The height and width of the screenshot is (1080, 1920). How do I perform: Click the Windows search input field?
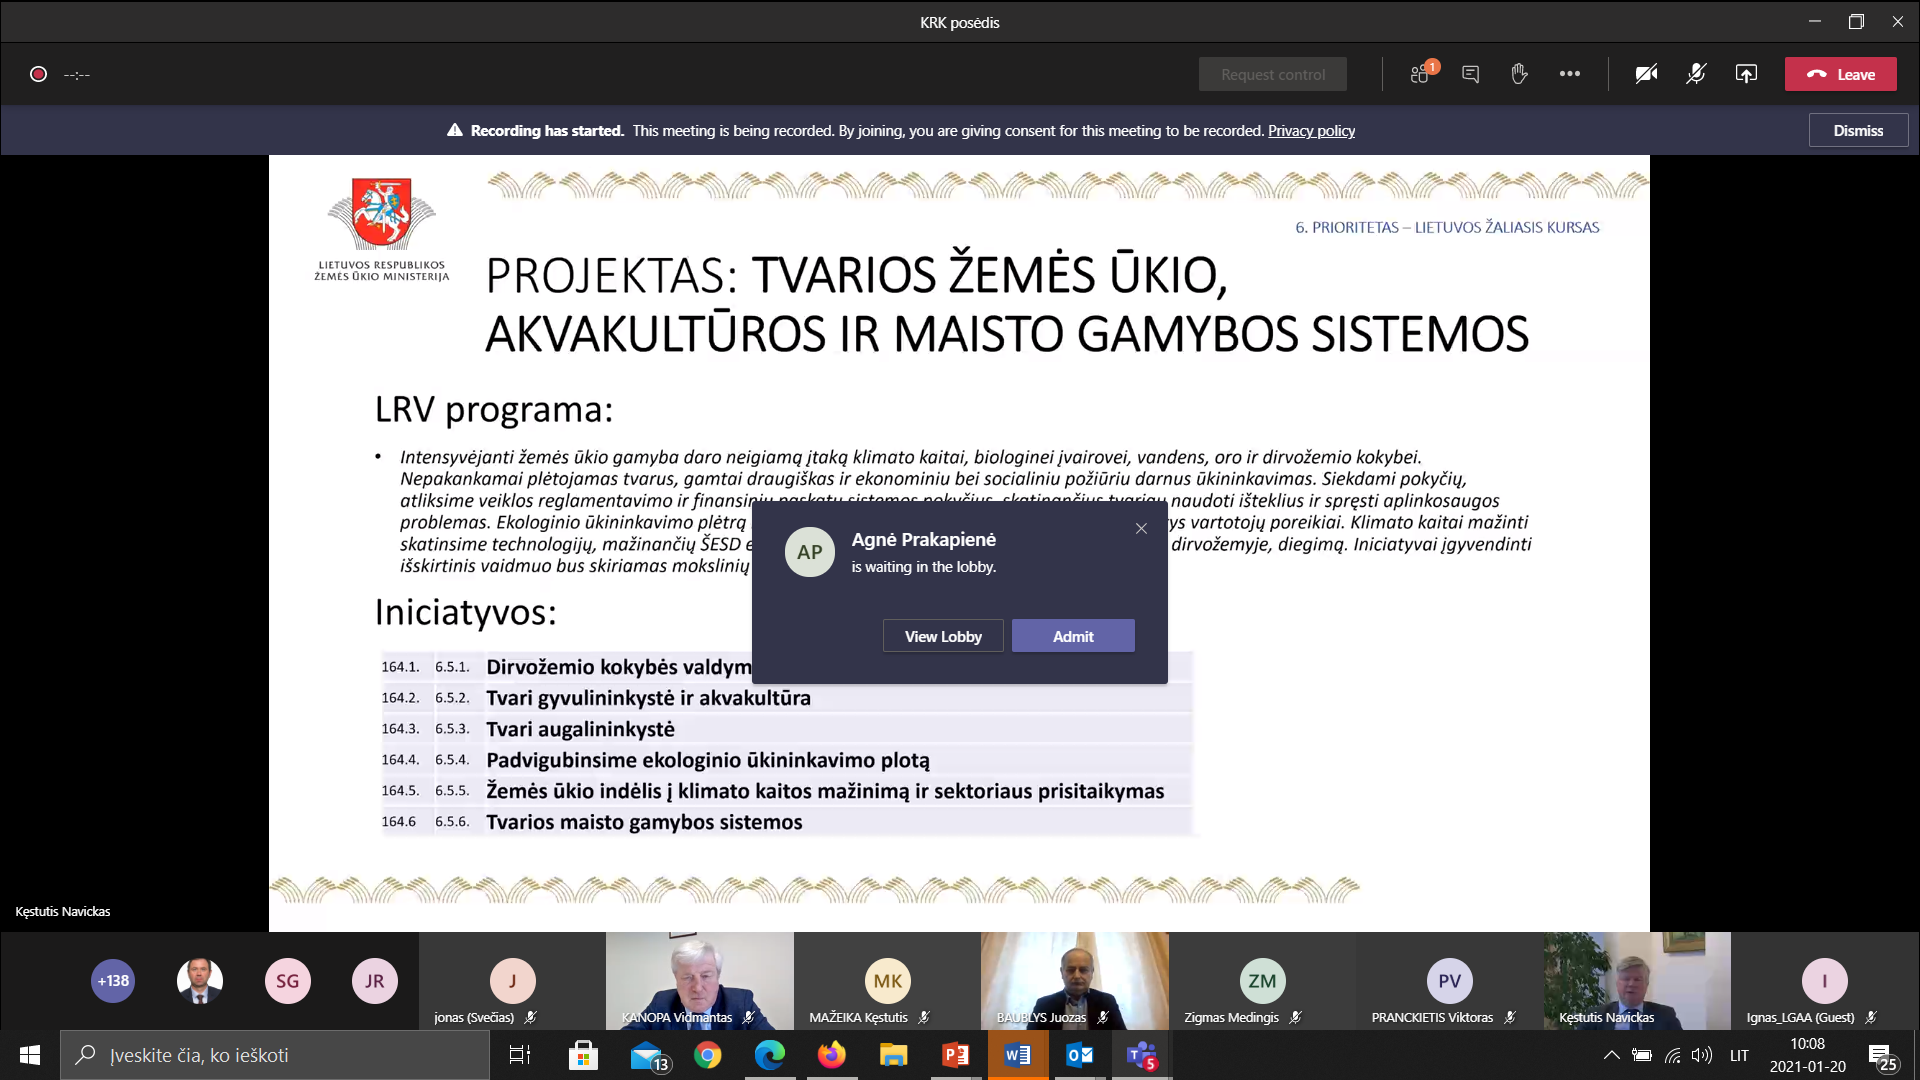275,1055
